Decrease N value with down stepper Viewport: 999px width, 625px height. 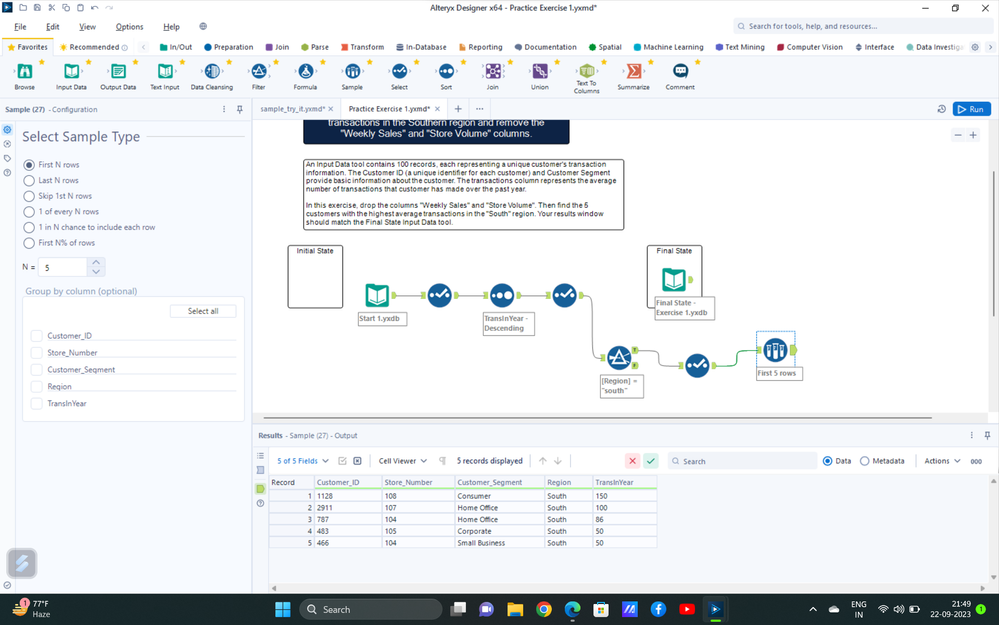pyautogui.click(x=96, y=271)
